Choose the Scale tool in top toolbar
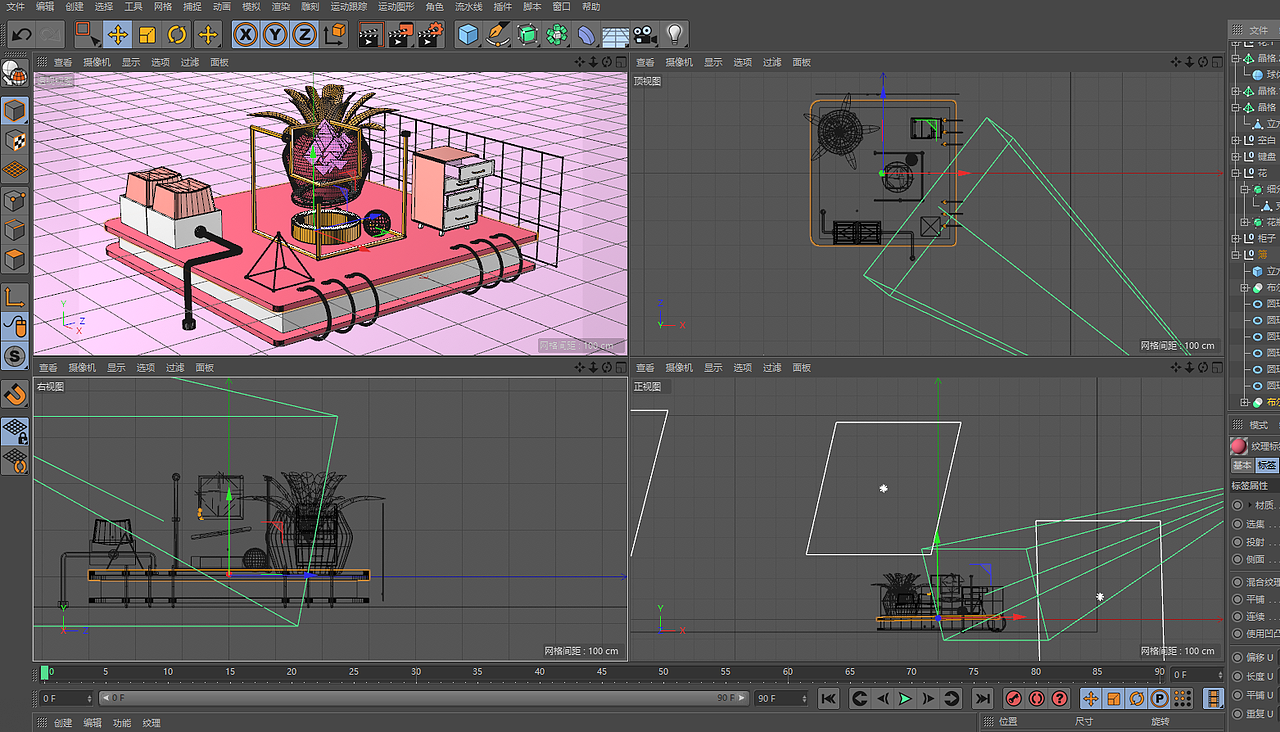1280x732 pixels. [x=147, y=35]
